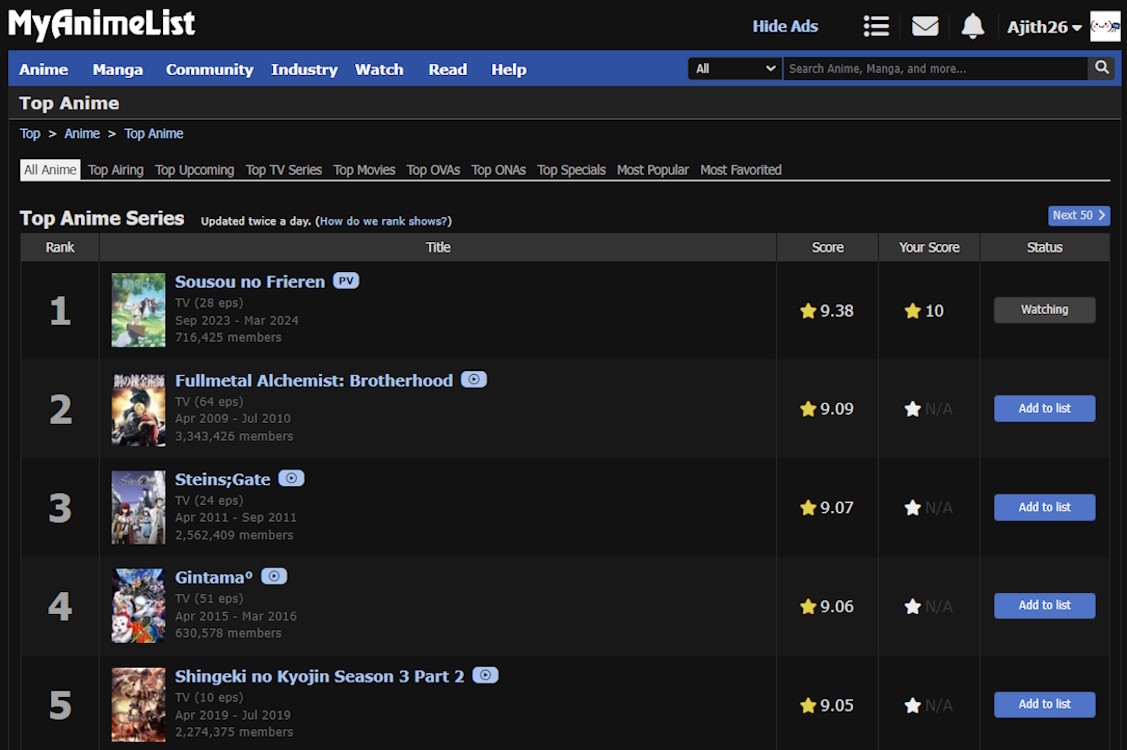Viewport: 1127px width, 750px height.
Task: Open the Sousou no Frieren title link
Action: tap(250, 282)
